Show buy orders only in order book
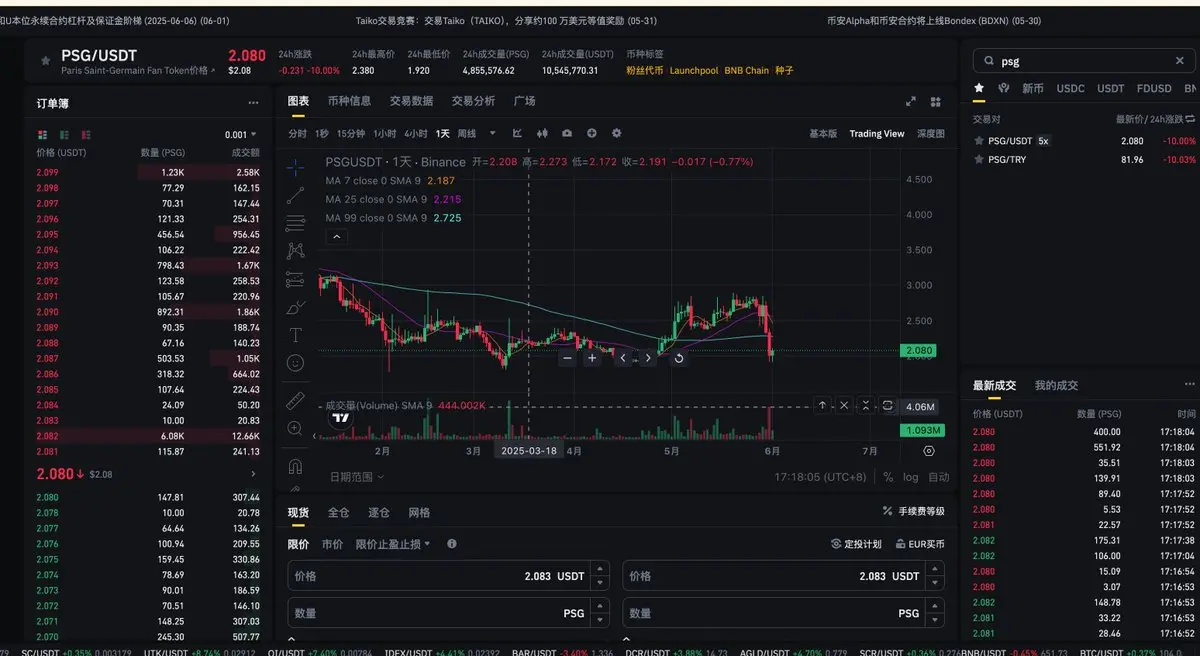 [x=65, y=134]
